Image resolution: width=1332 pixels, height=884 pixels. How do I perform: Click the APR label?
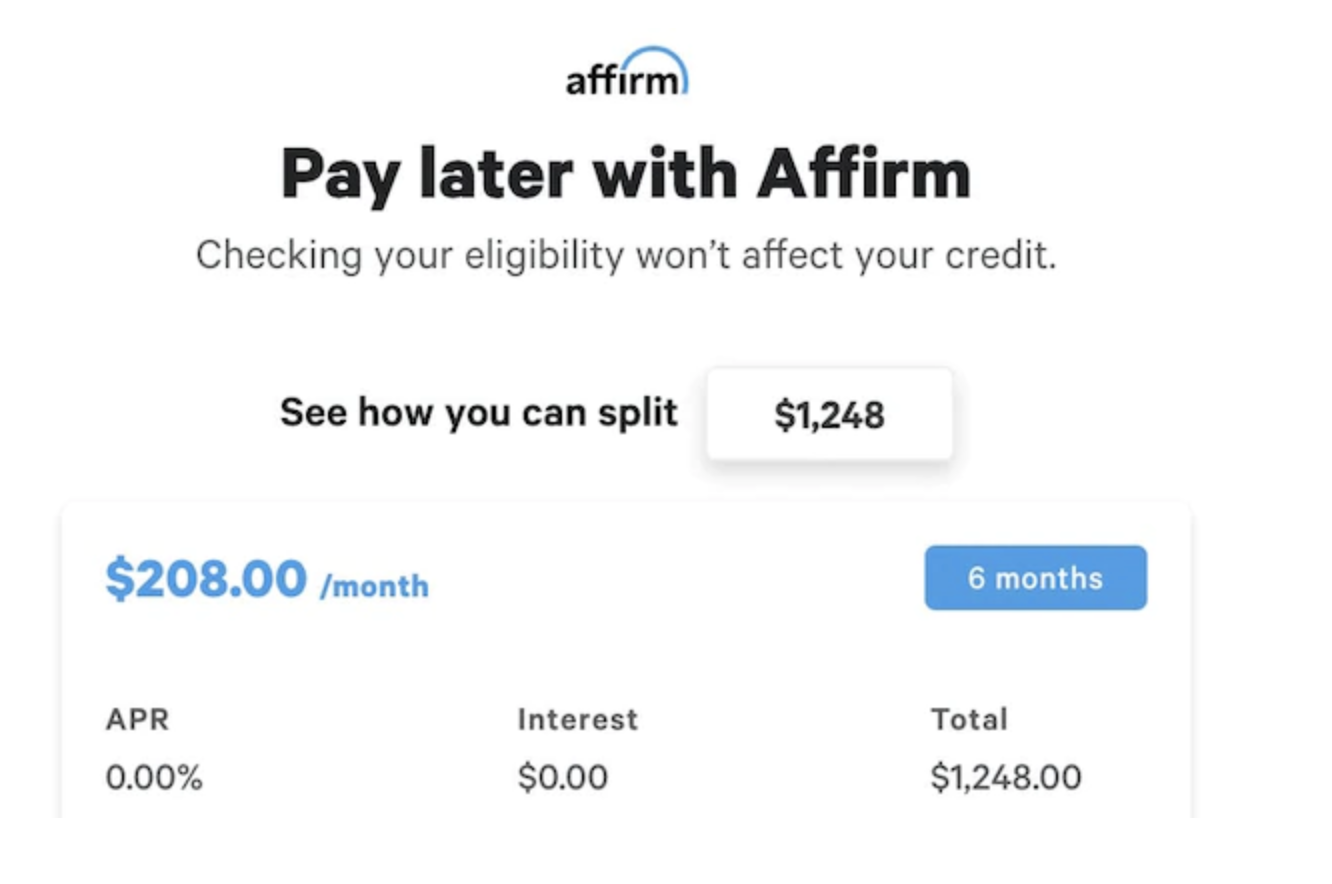click(137, 719)
